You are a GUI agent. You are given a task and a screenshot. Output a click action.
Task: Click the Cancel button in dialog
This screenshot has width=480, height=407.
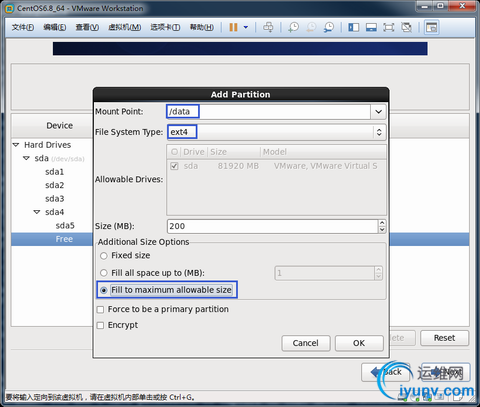[306, 343]
